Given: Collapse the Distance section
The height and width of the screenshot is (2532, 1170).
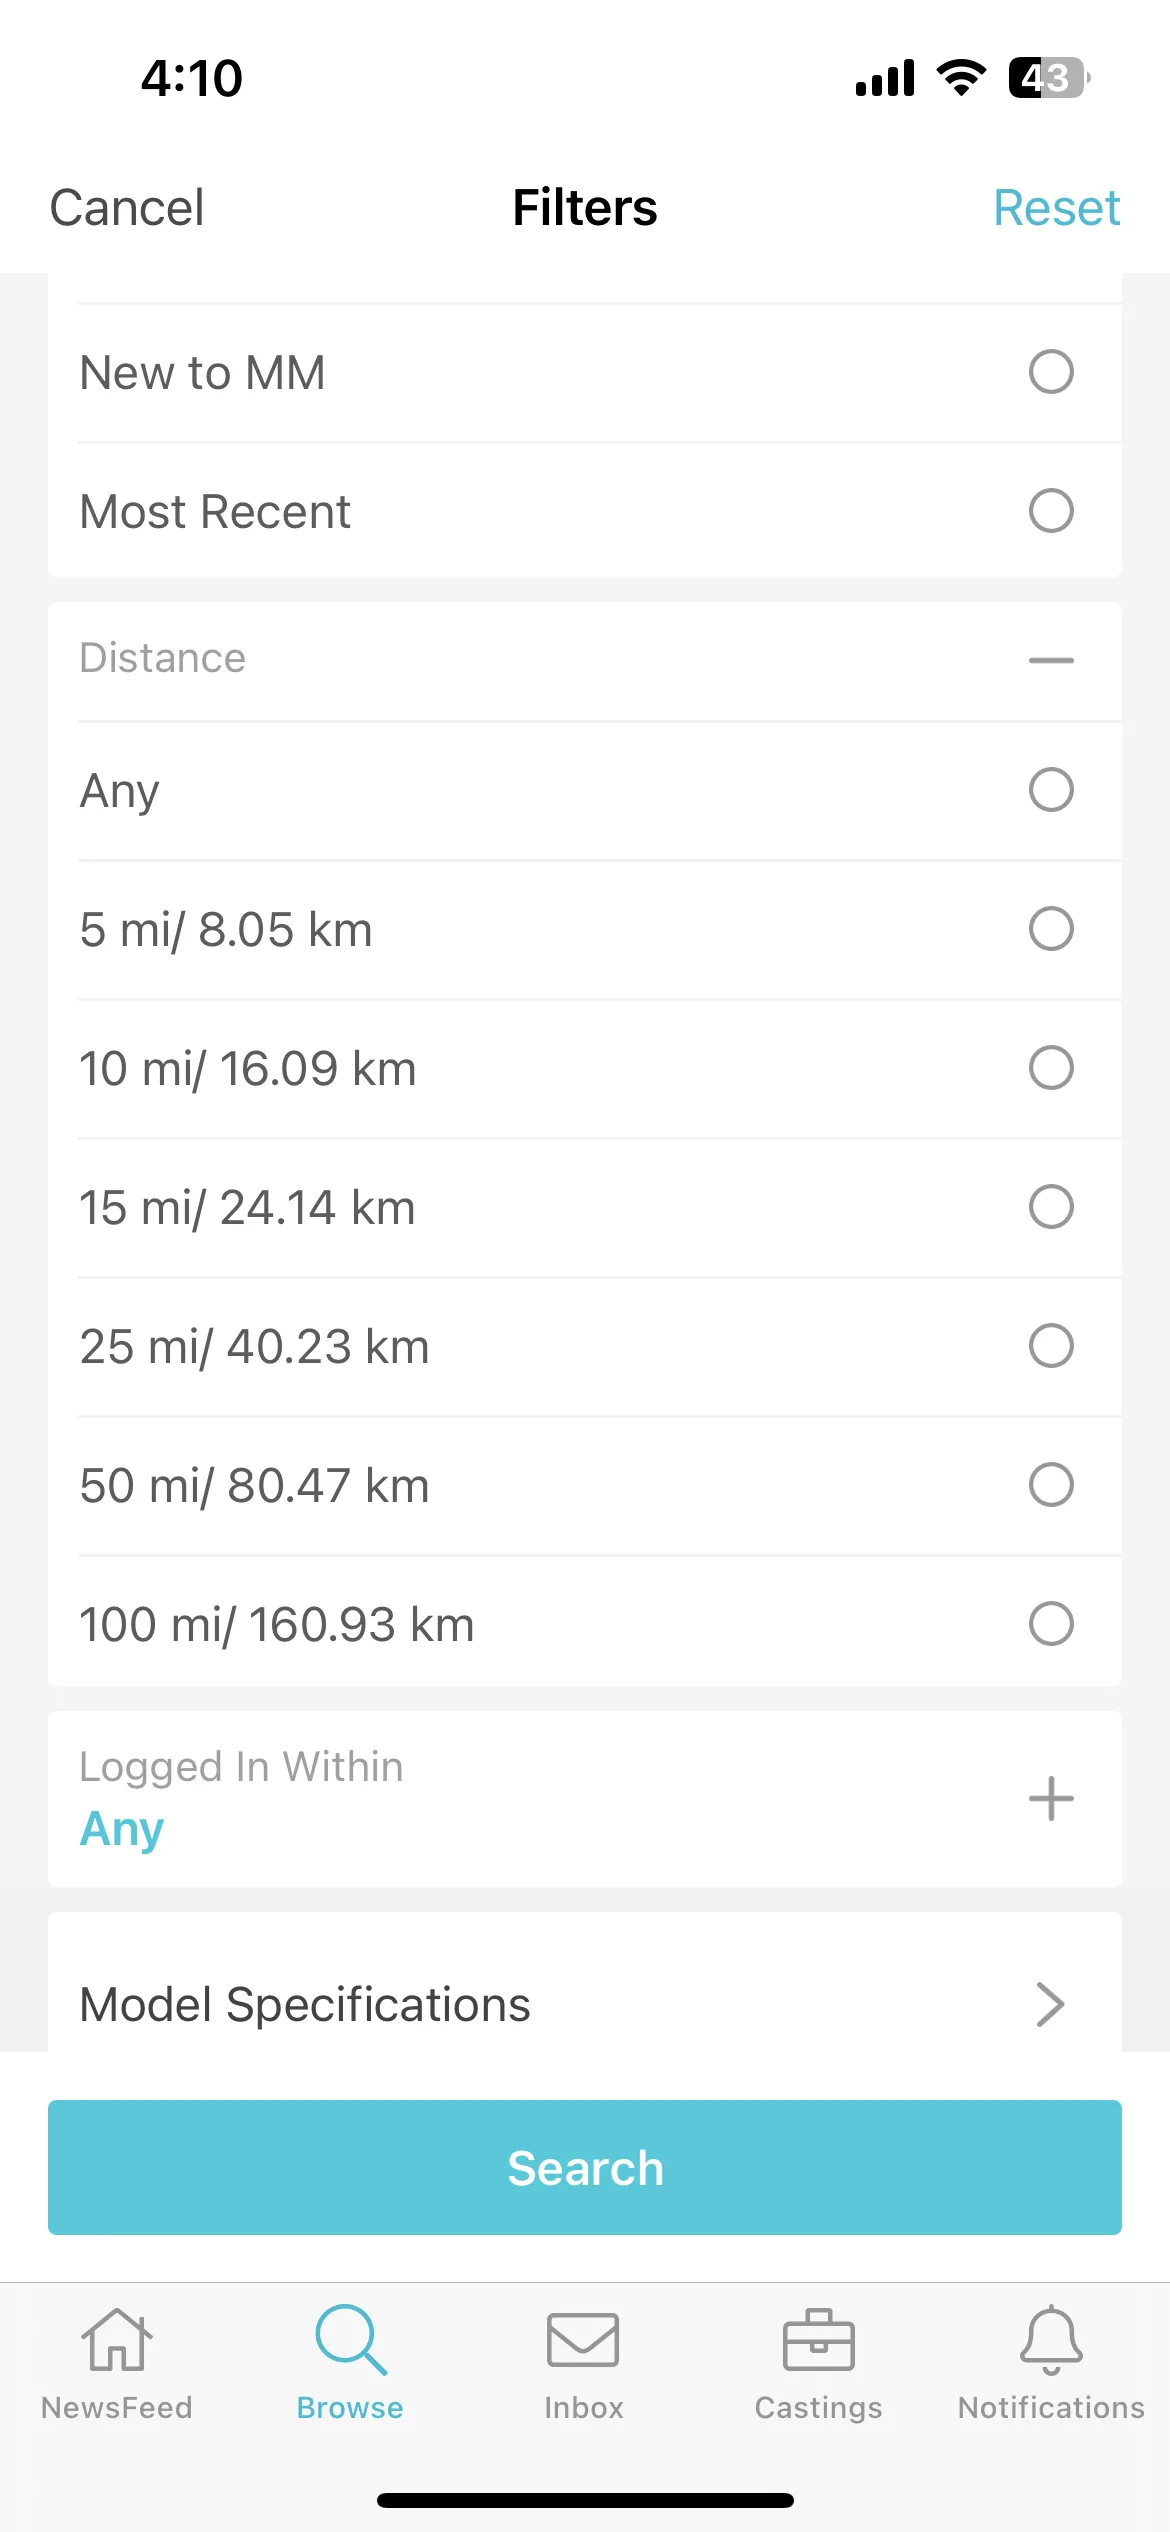Looking at the screenshot, I should (x=1051, y=660).
